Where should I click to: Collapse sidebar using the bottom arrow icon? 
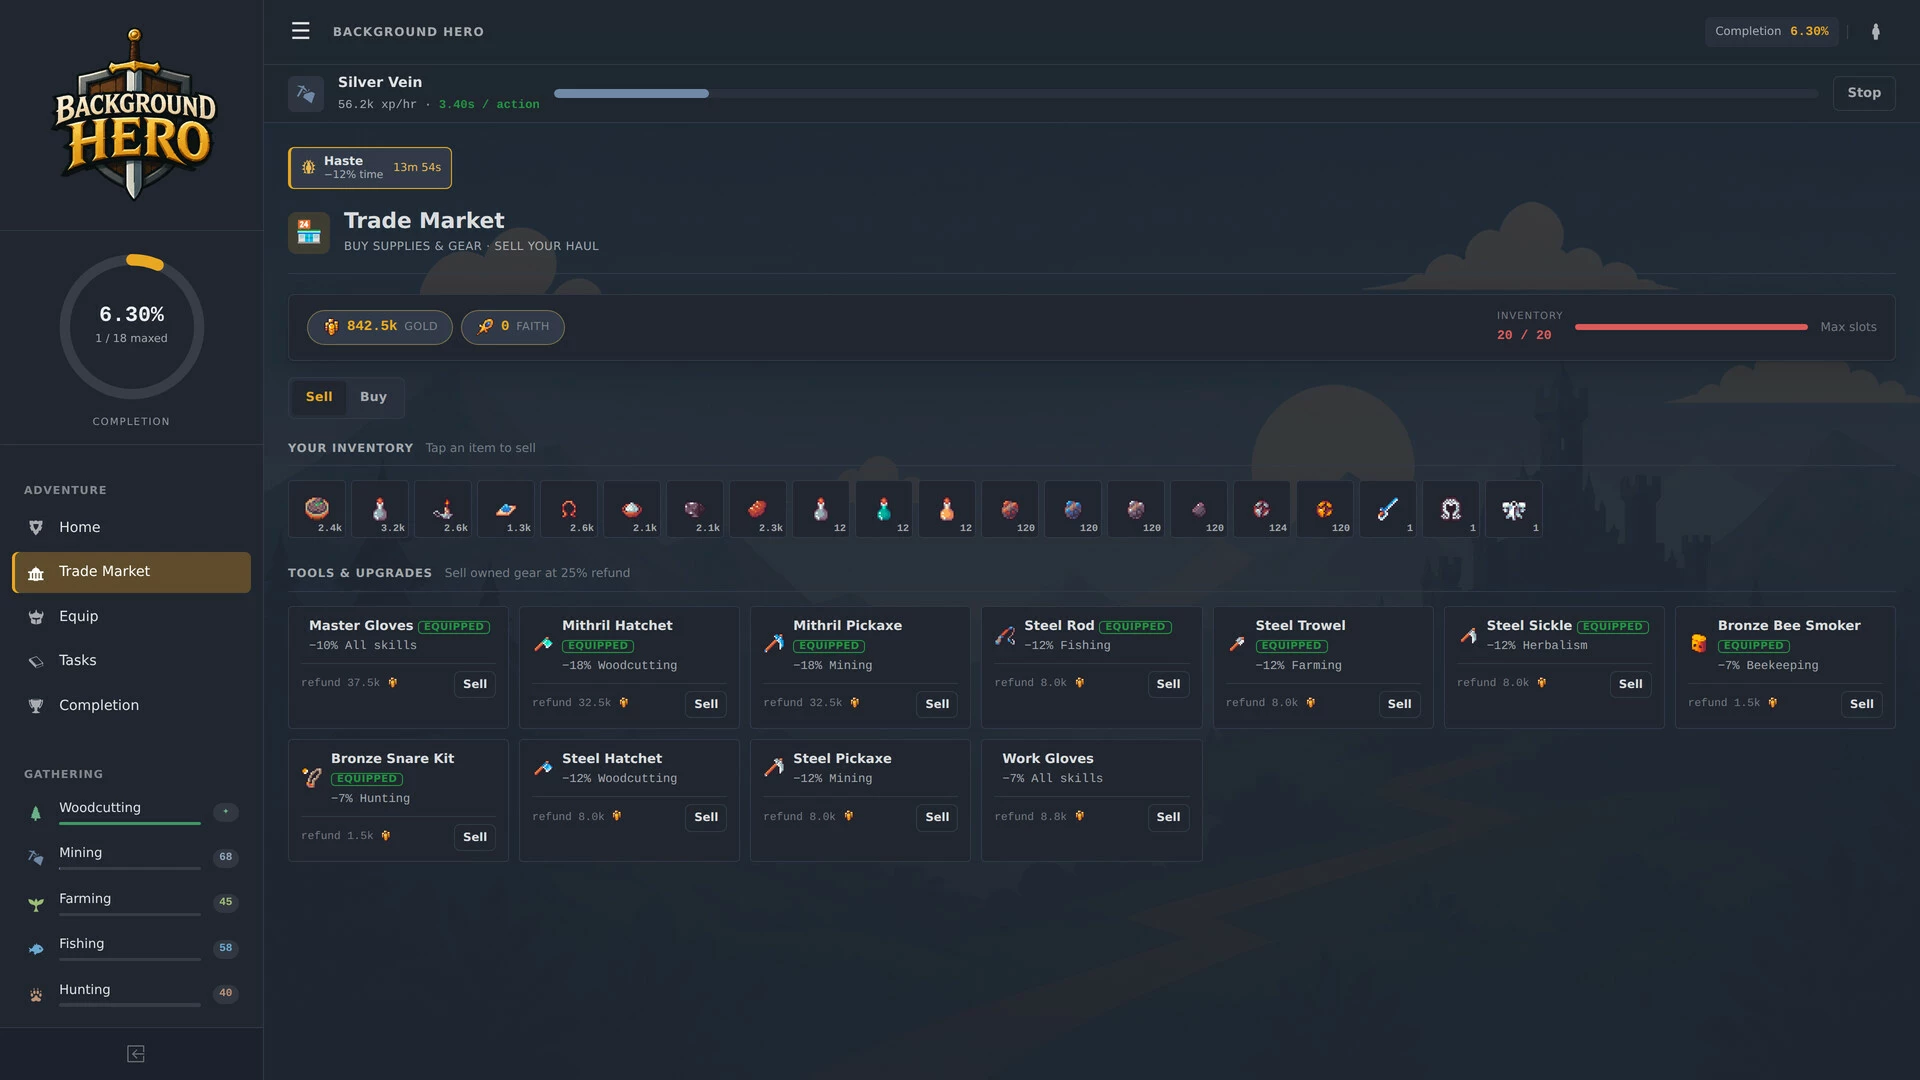point(136,1054)
